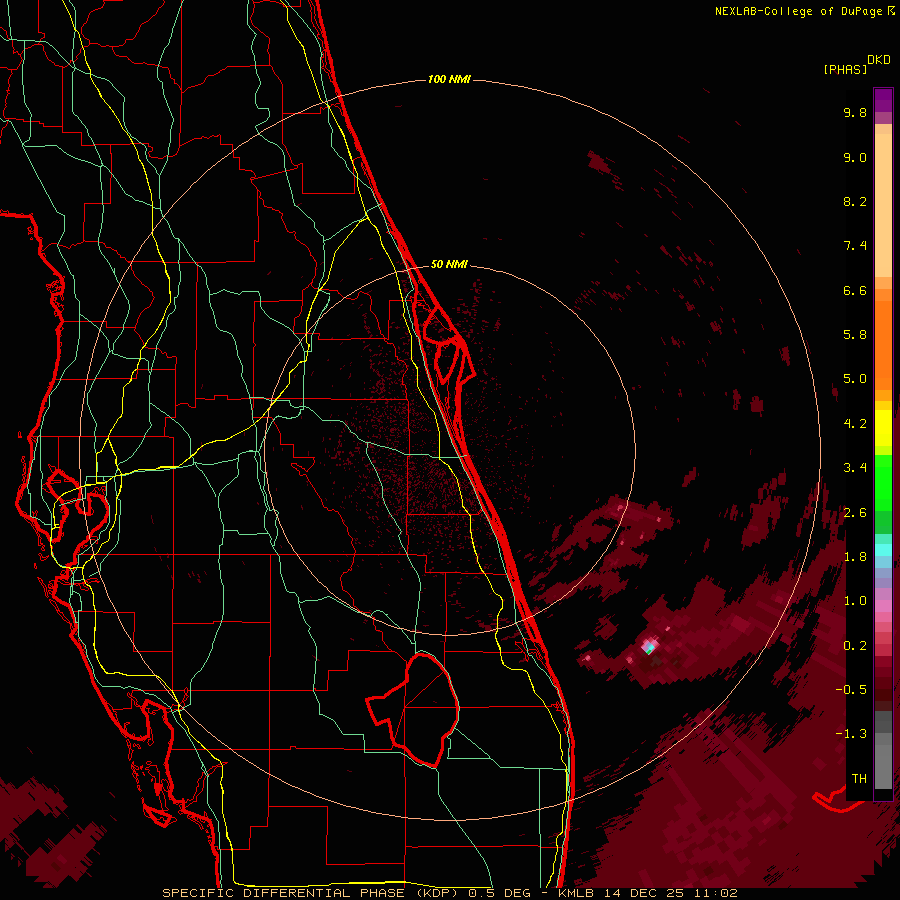Image resolution: width=900 pixels, height=900 pixels.
Task: Click the 5.8 legend value
Action: click(x=855, y=335)
